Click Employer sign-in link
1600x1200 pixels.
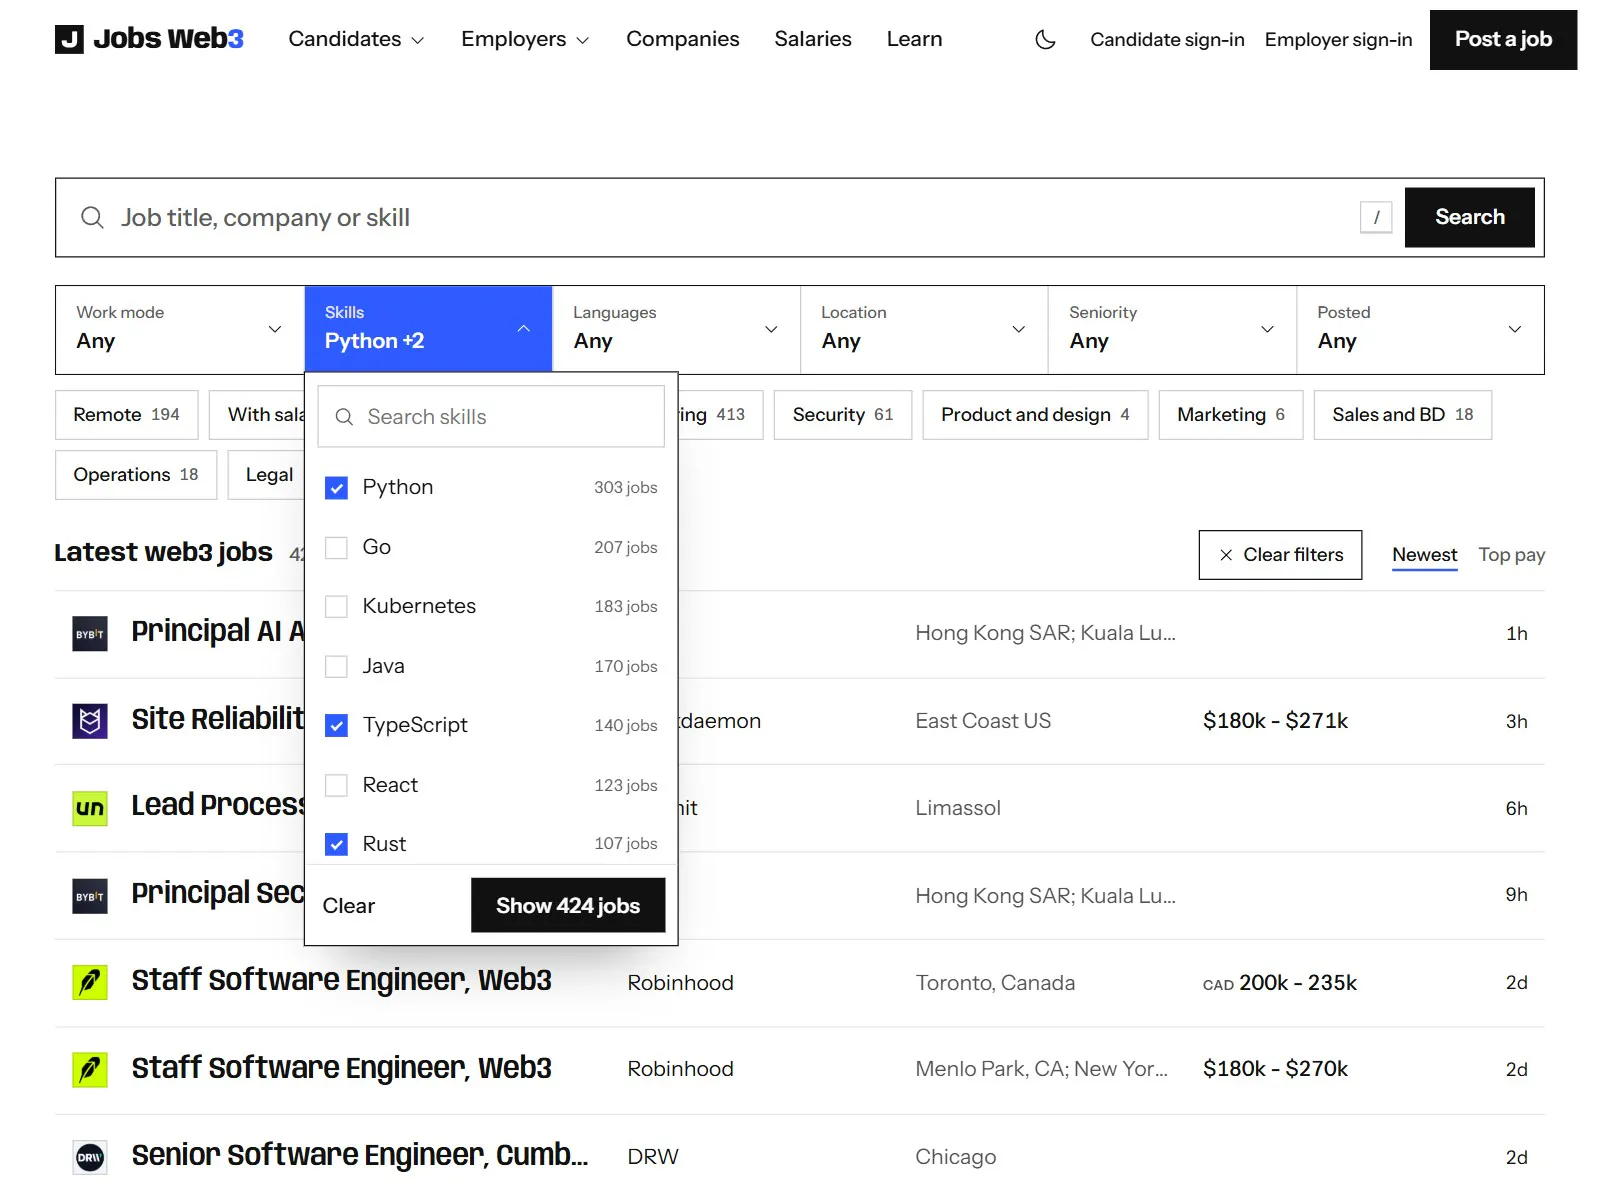(1338, 40)
